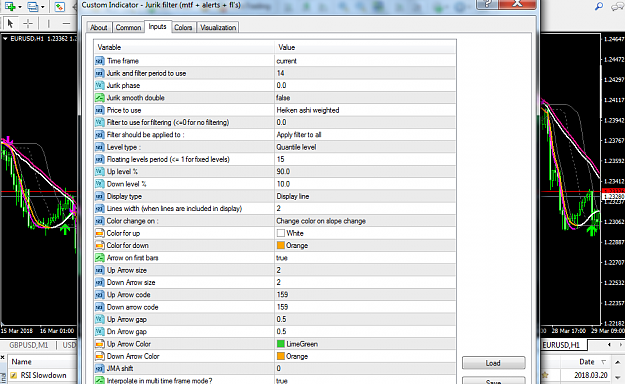Click the Display type variable icon
This screenshot has height=384, width=625.
coord(100,196)
